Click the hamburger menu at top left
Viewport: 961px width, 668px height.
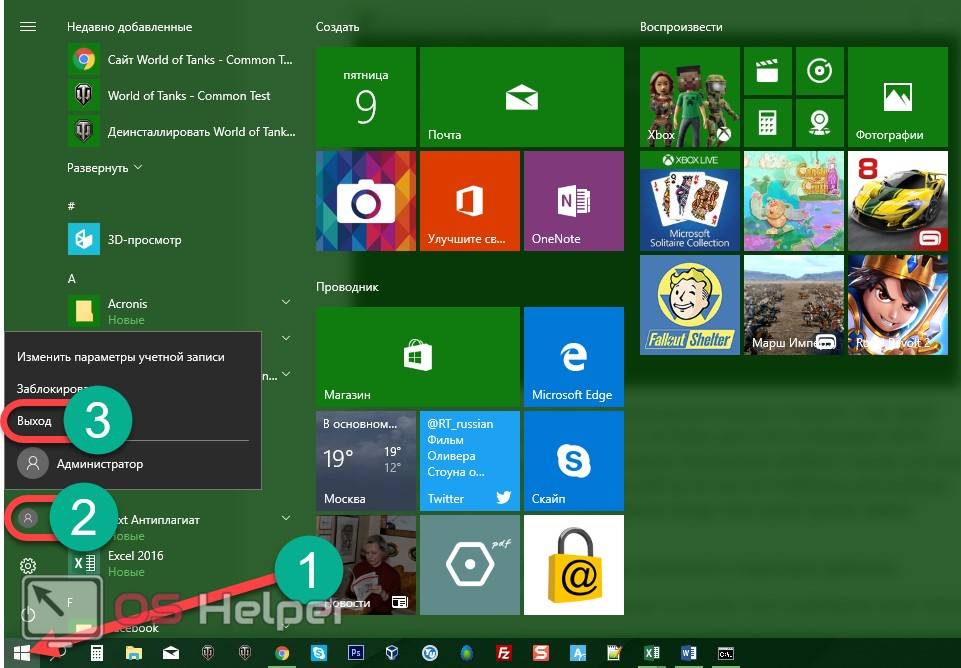[x=28, y=27]
